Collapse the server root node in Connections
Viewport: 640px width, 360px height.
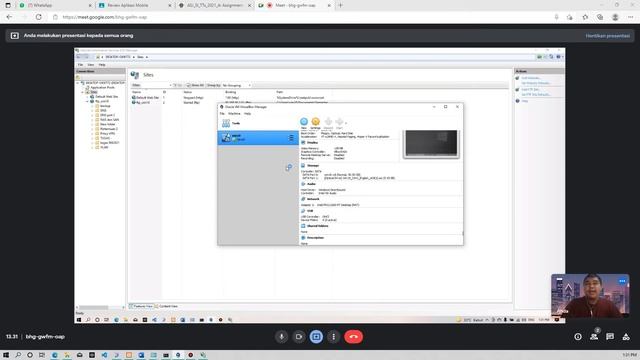coord(78,83)
